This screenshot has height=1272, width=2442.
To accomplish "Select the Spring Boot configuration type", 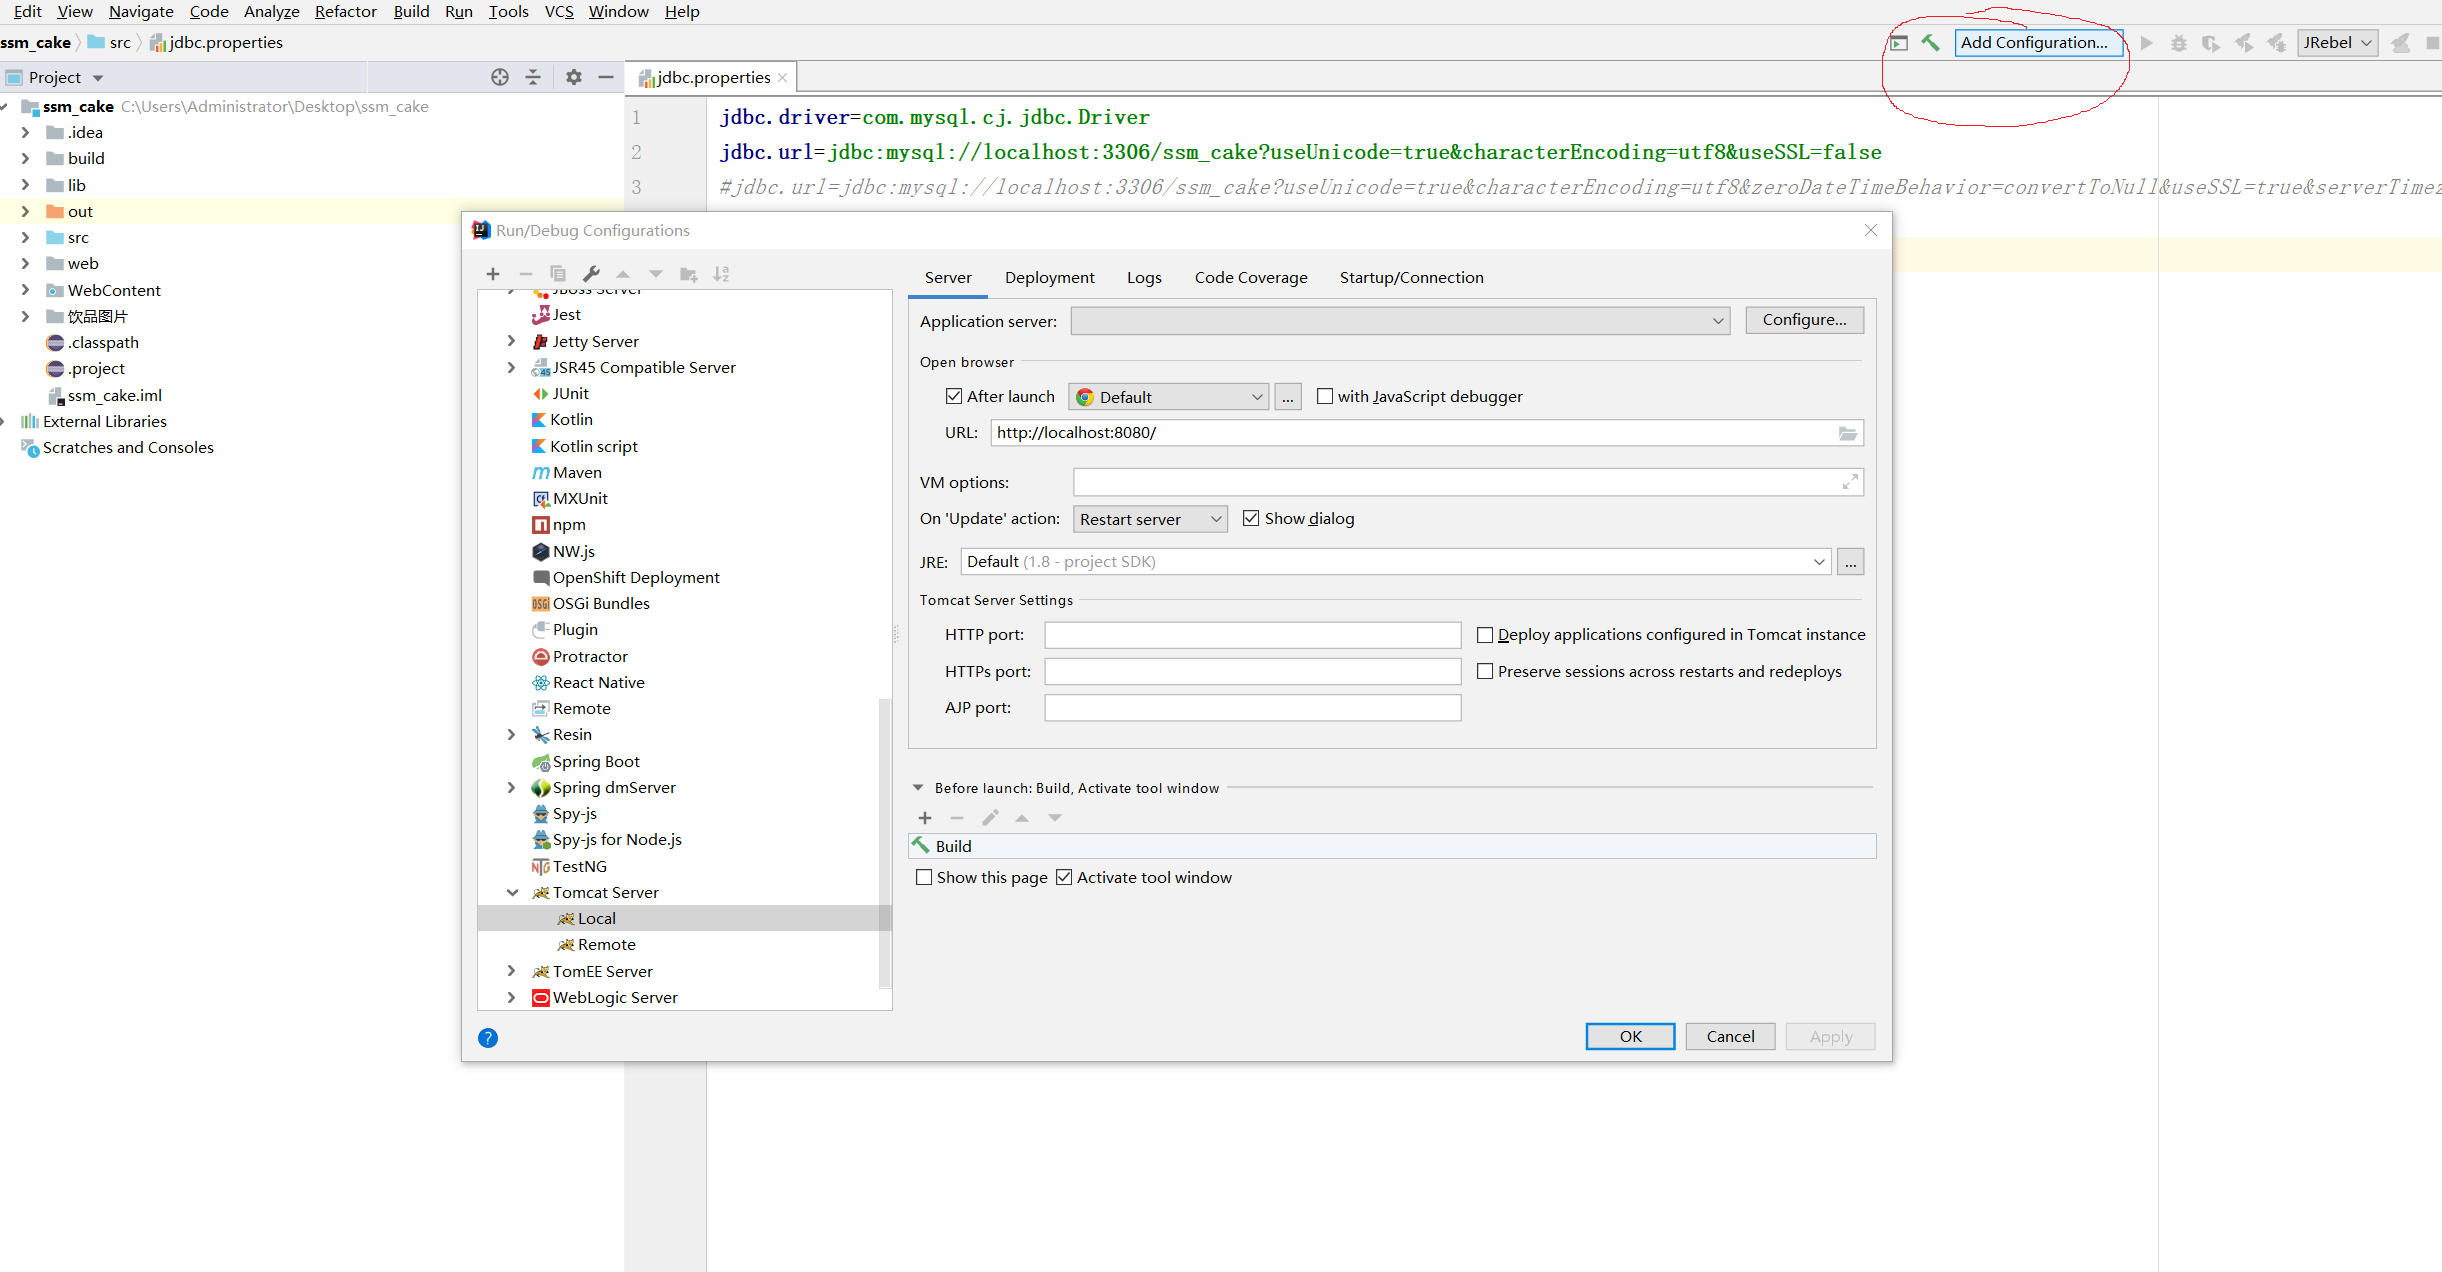I will 596,761.
